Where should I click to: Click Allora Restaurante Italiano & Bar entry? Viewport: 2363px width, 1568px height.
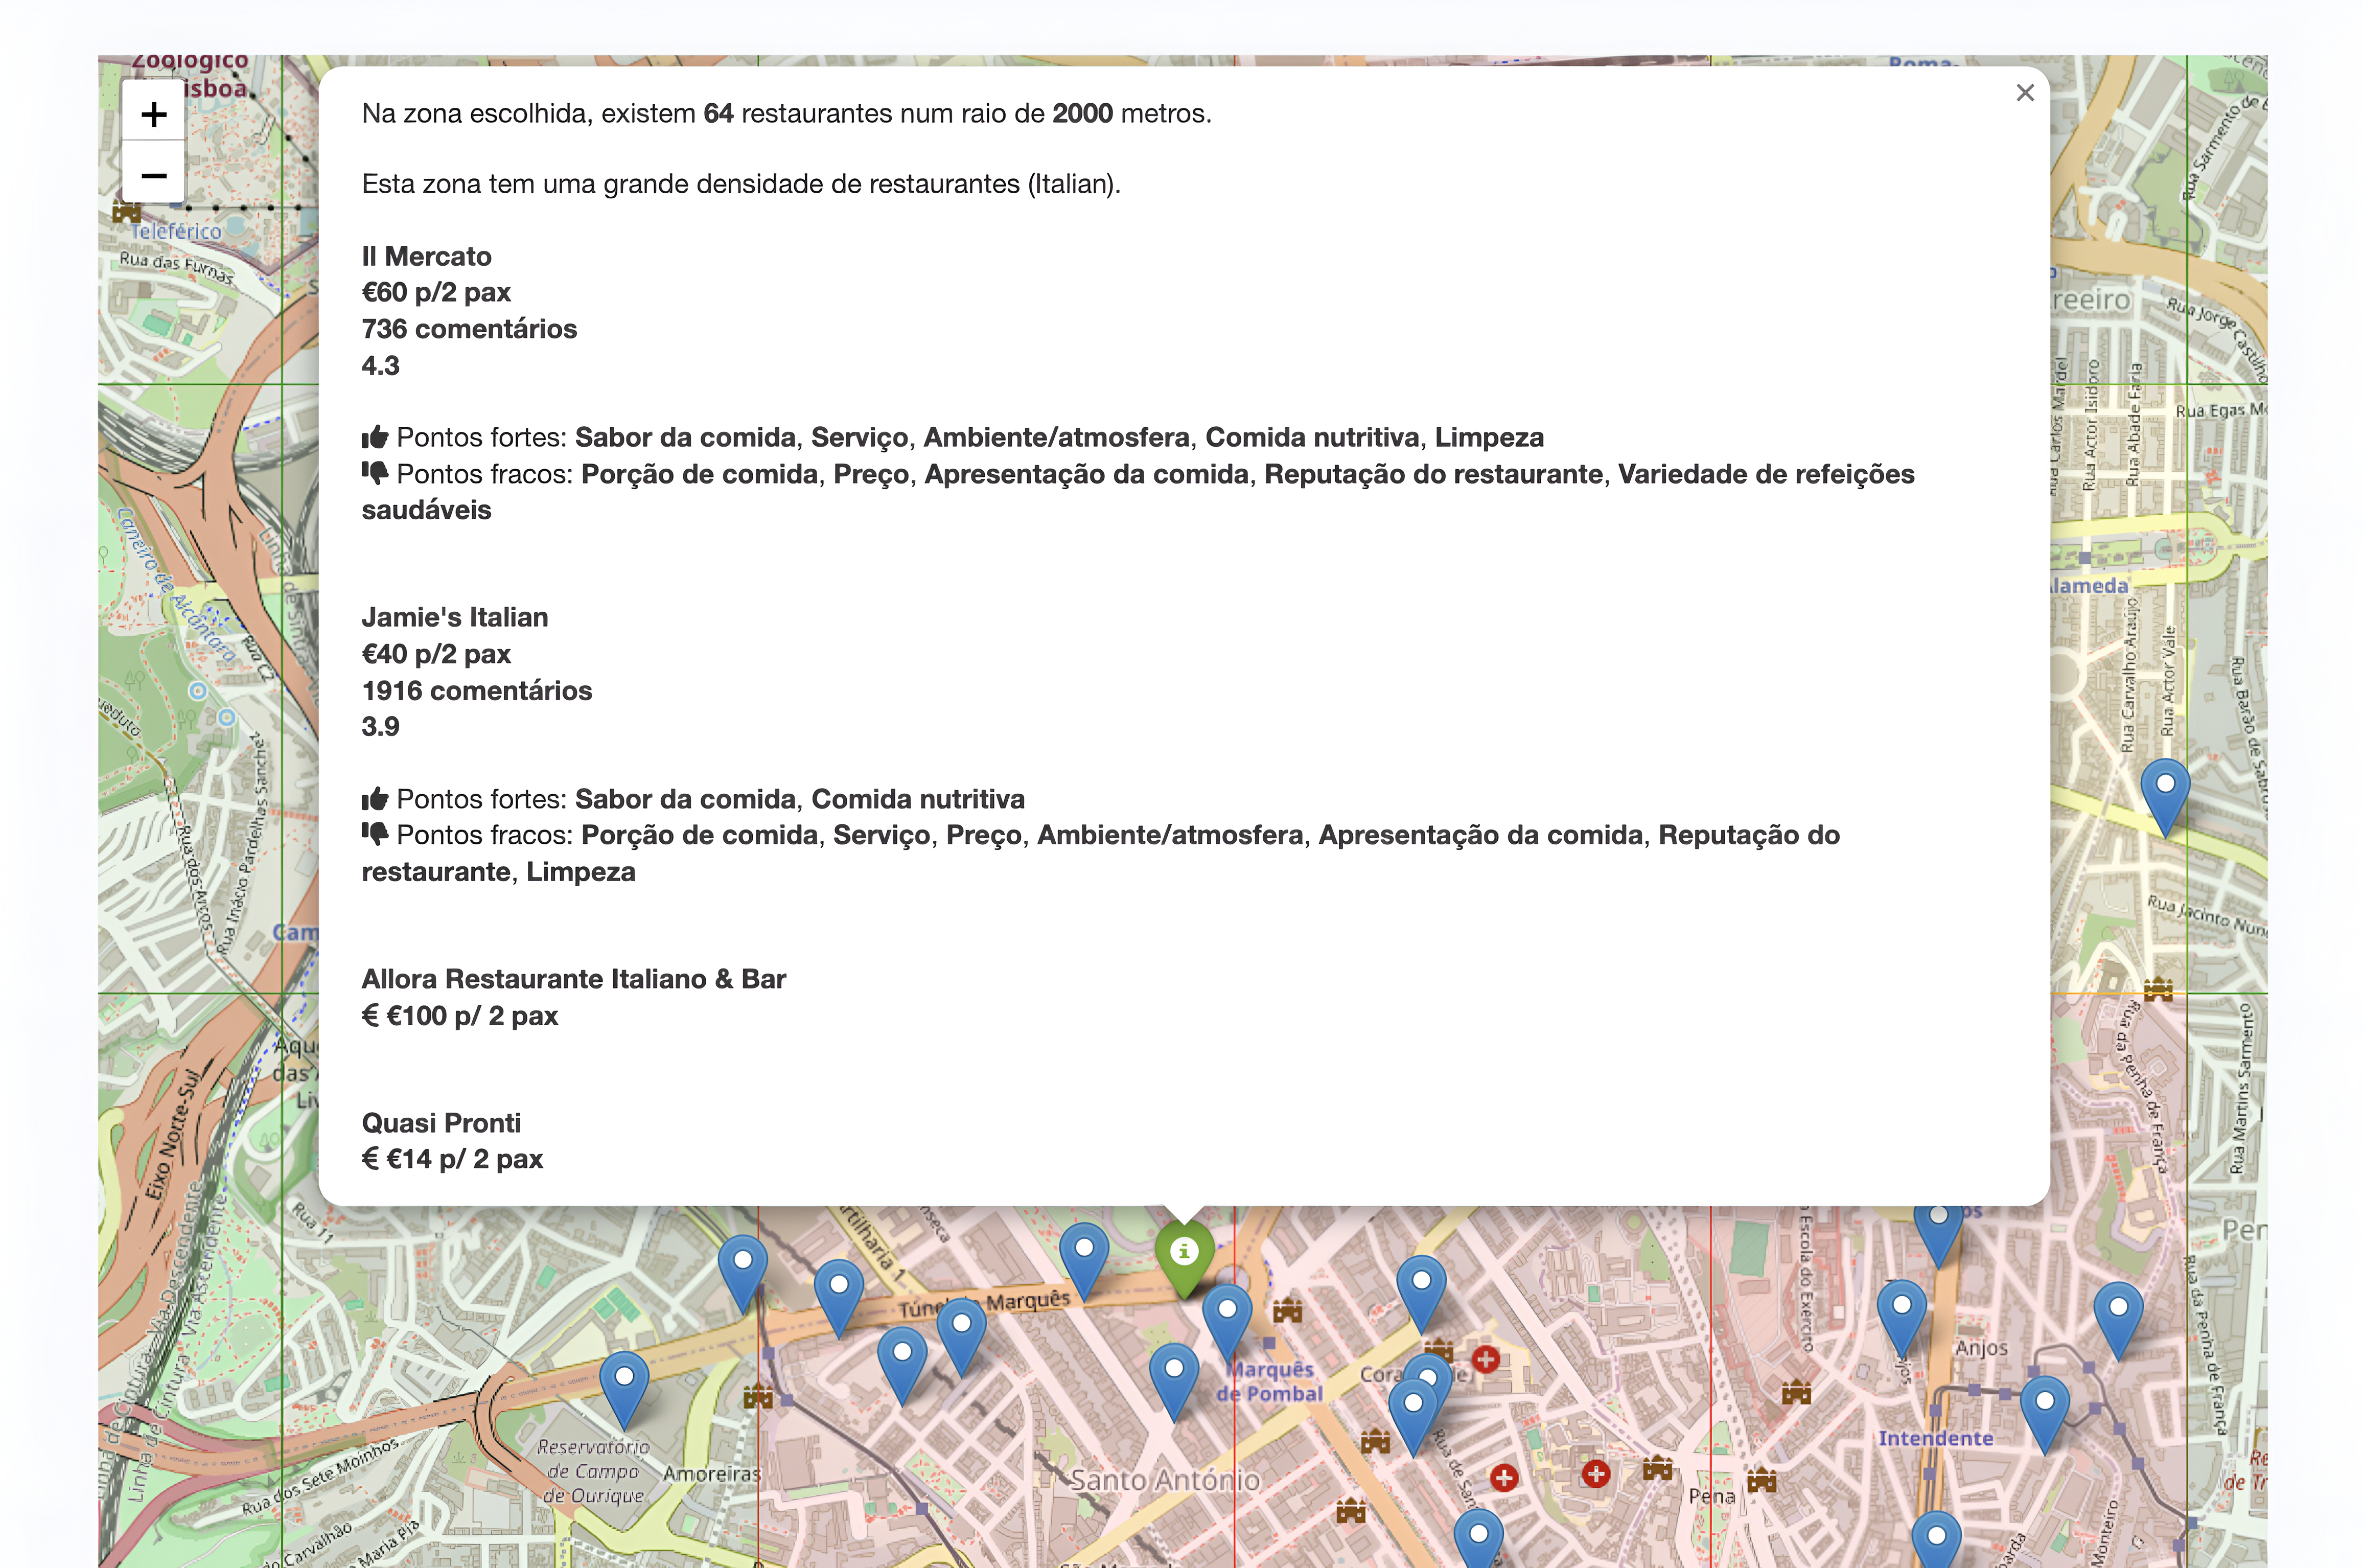coord(573,979)
